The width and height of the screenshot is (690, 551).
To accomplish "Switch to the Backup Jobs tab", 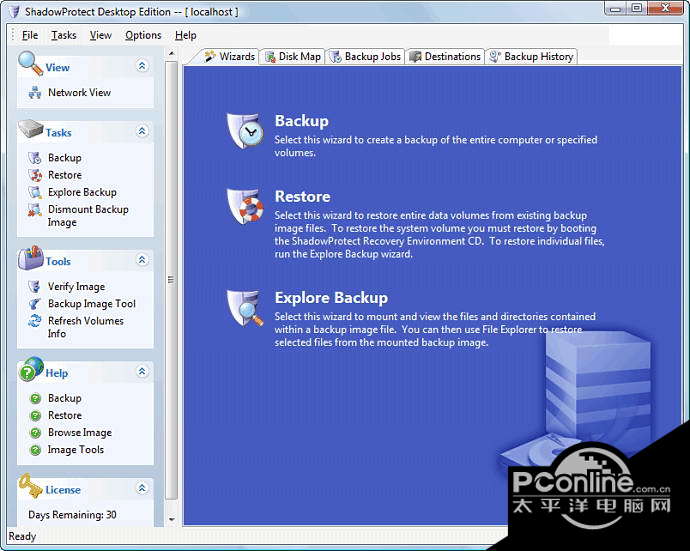I will click(x=365, y=57).
